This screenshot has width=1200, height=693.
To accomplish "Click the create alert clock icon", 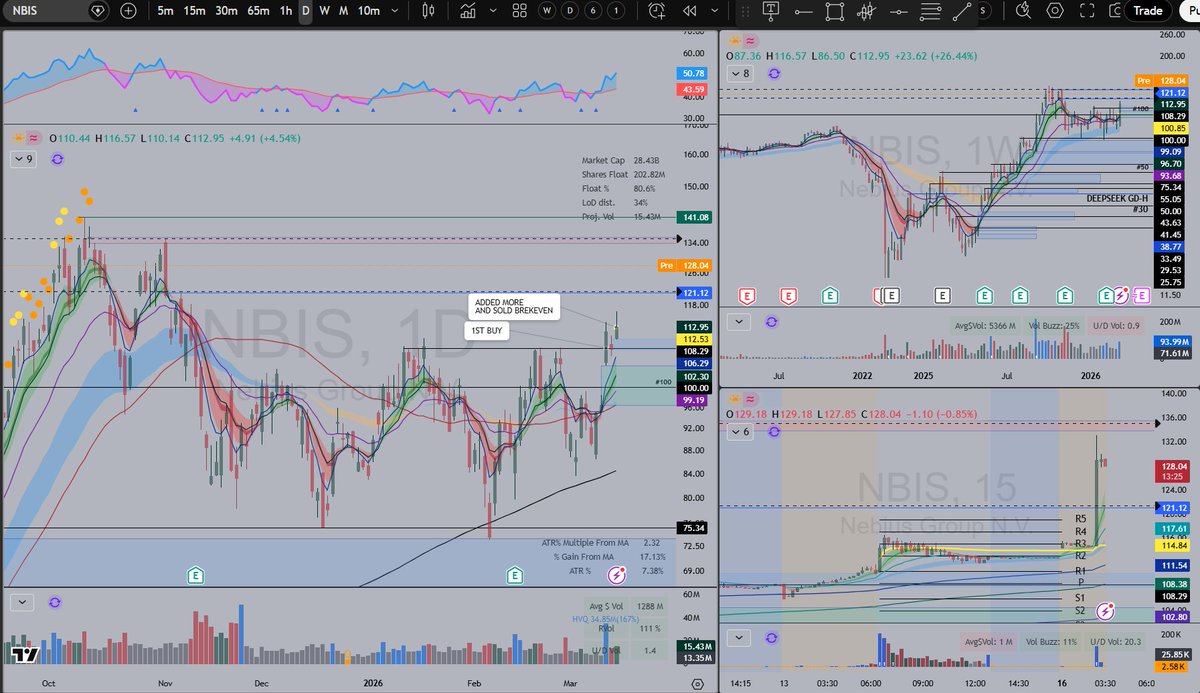I will [656, 11].
